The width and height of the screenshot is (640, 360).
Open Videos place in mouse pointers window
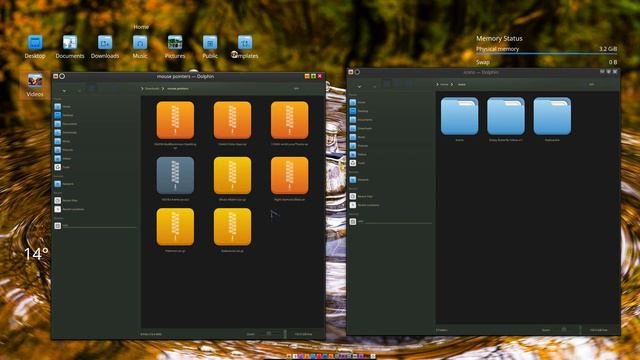pos(63,158)
